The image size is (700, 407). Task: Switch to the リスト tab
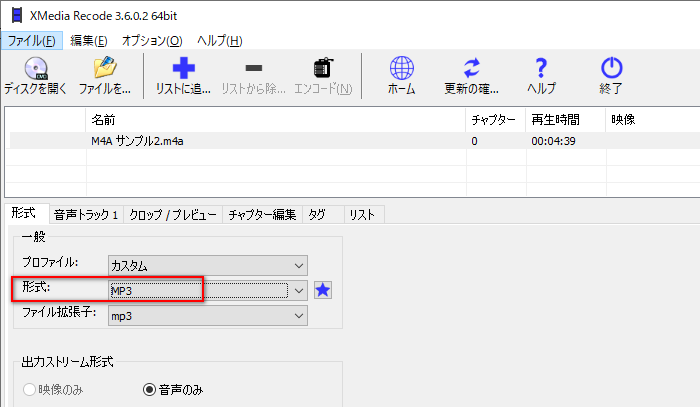tap(364, 215)
